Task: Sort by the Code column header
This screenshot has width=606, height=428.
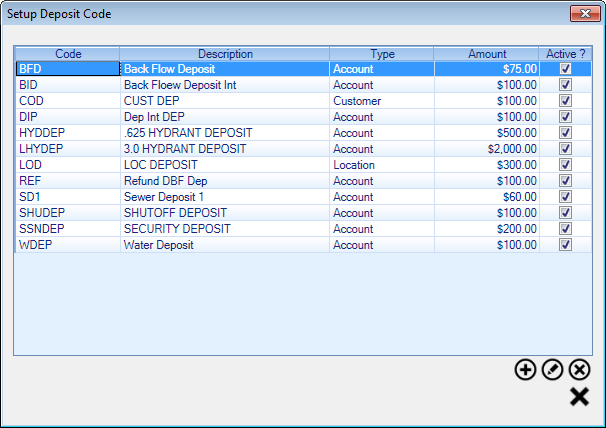Action: click(68, 54)
